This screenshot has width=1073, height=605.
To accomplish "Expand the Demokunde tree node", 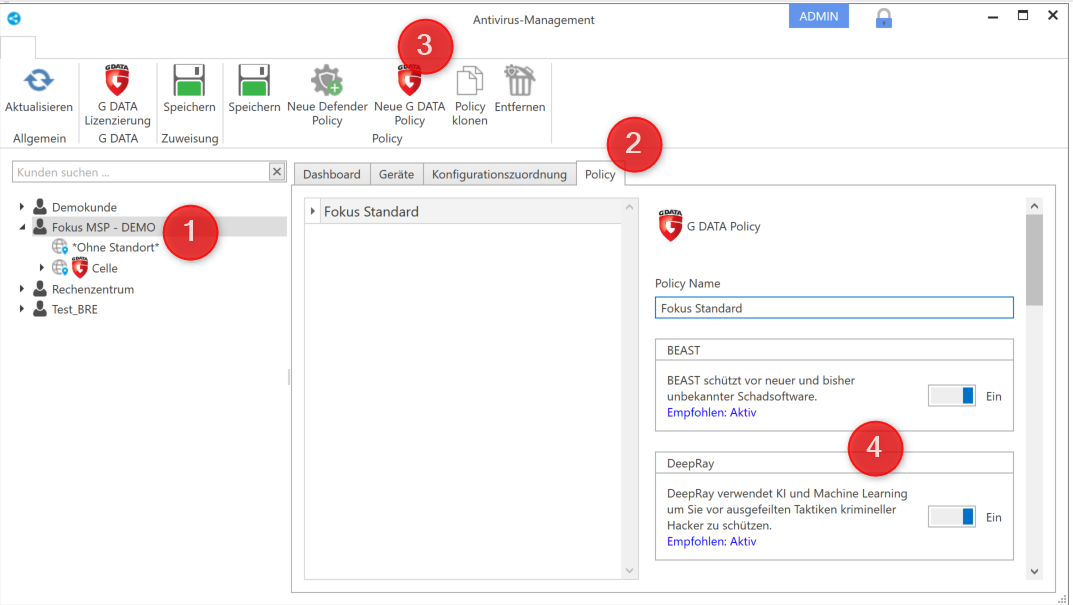I will click(x=22, y=207).
